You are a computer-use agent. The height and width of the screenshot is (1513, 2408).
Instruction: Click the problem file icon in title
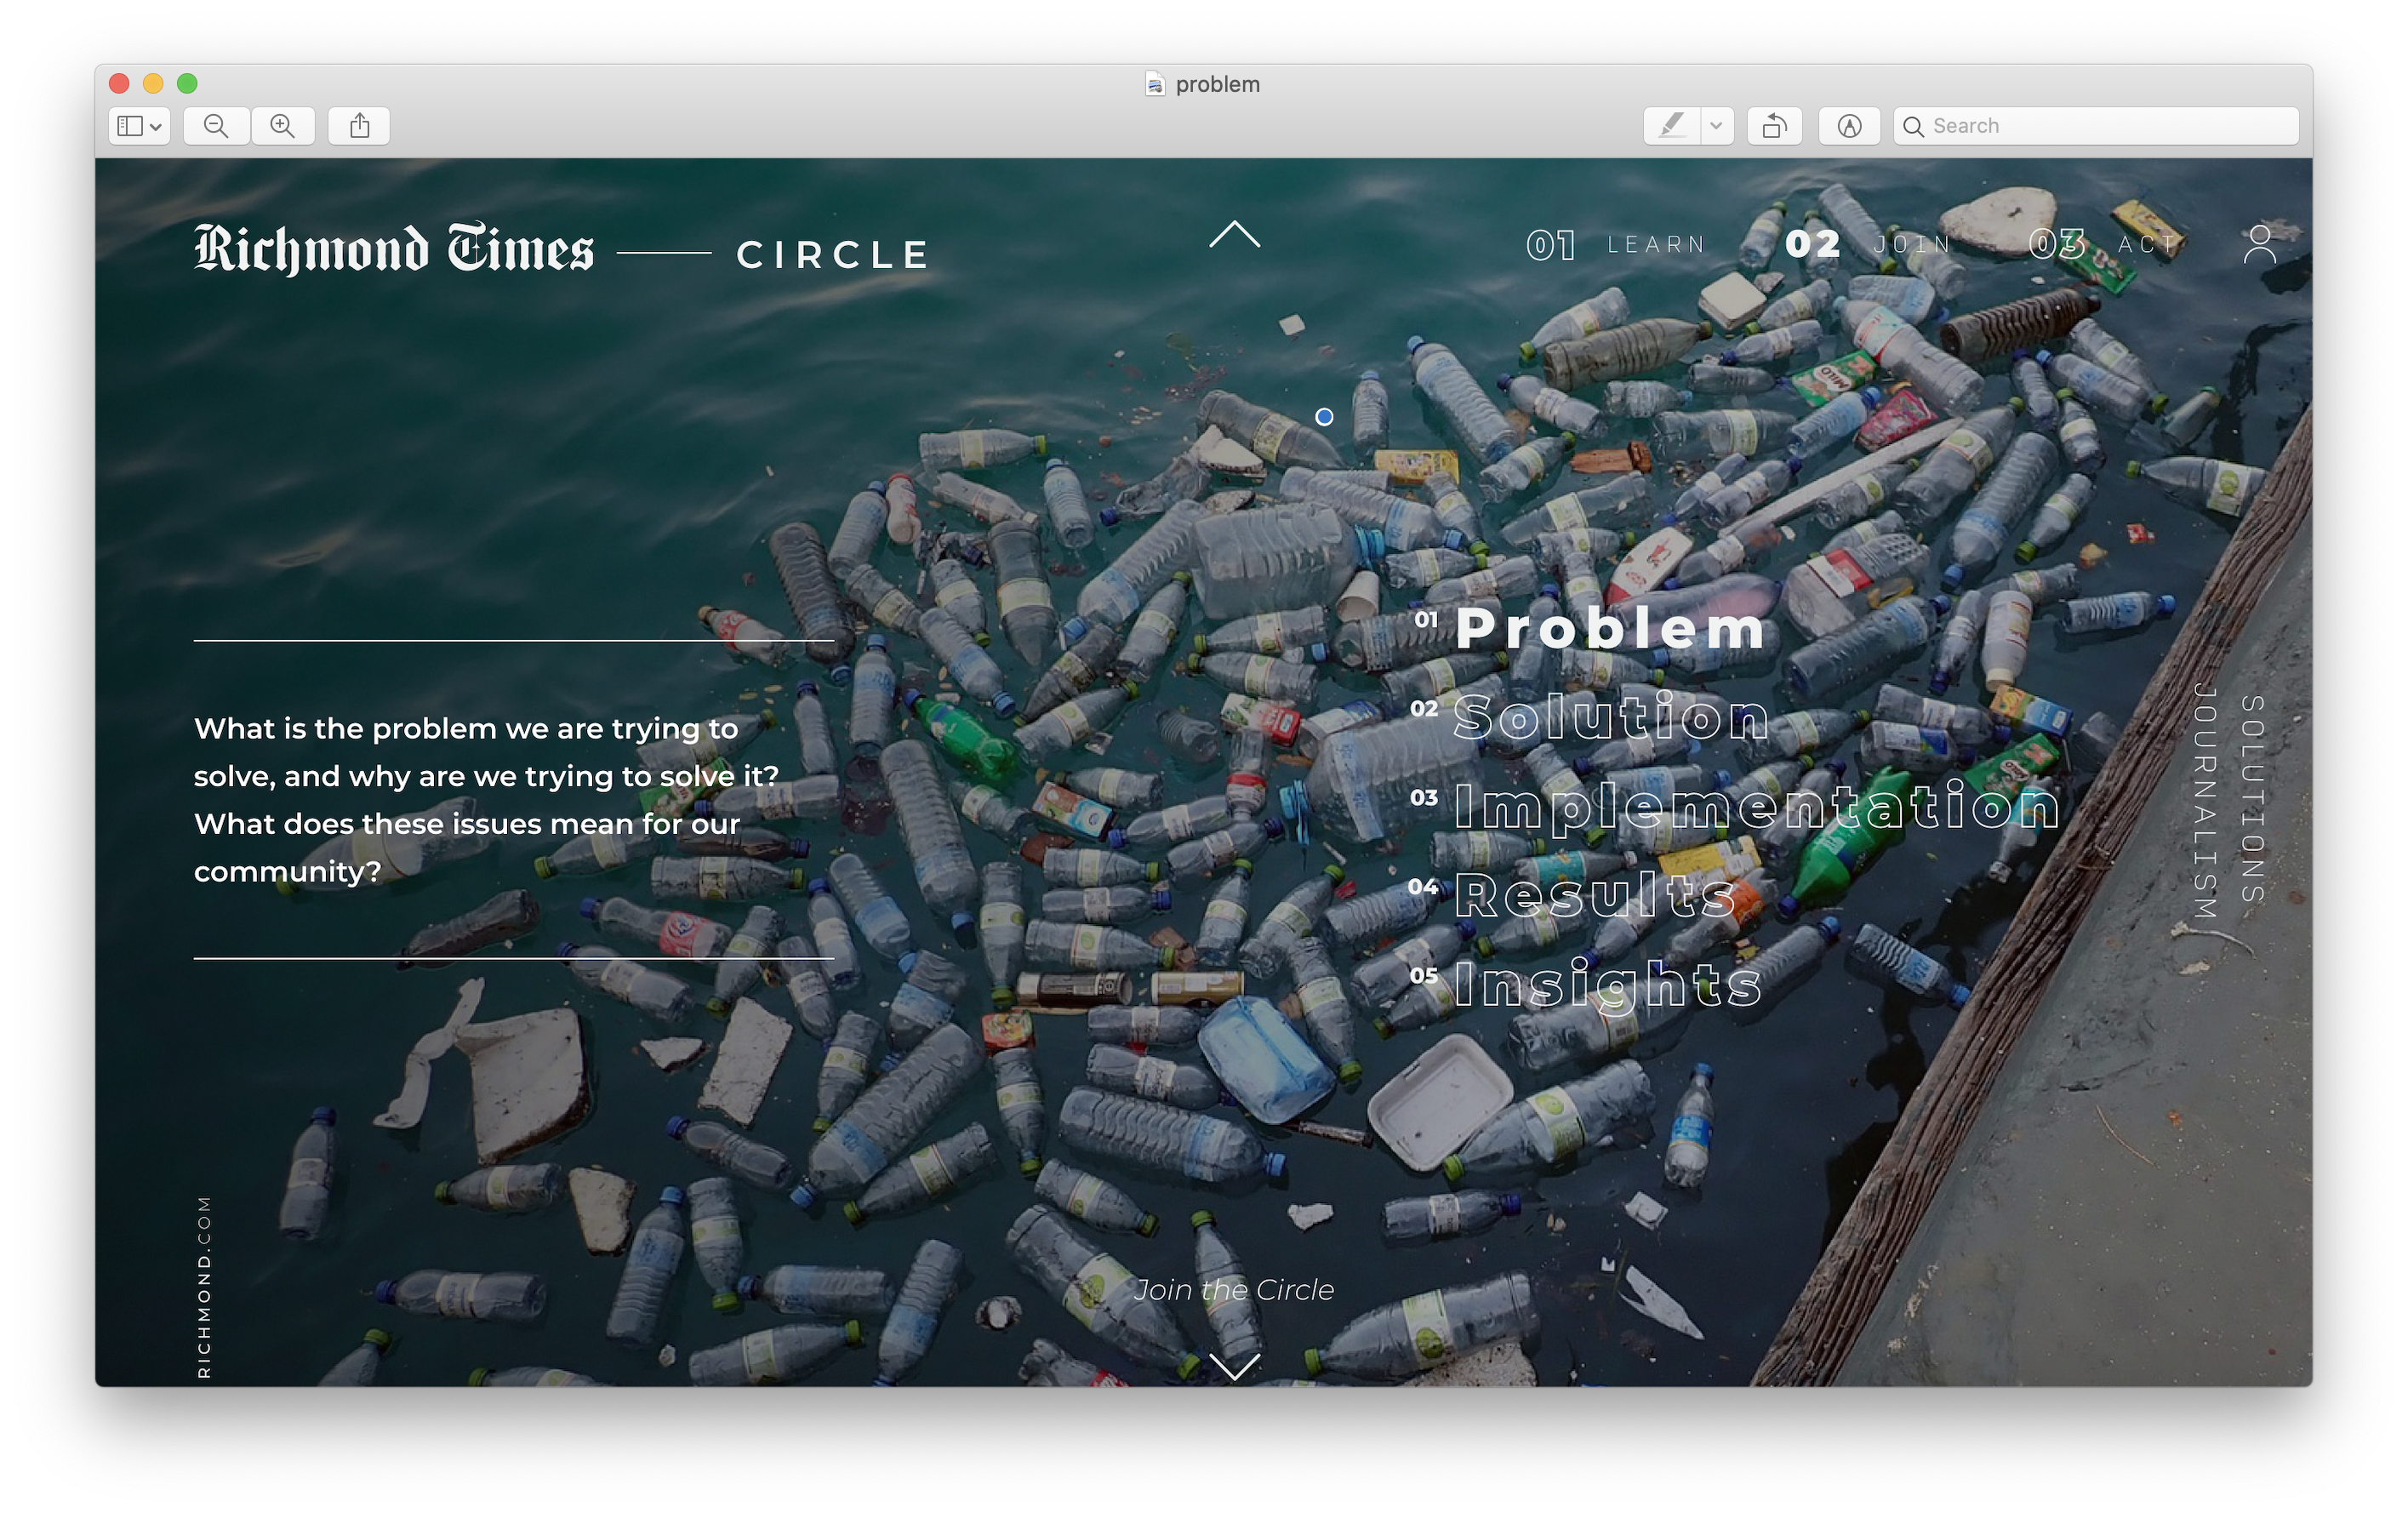[x=1155, y=84]
